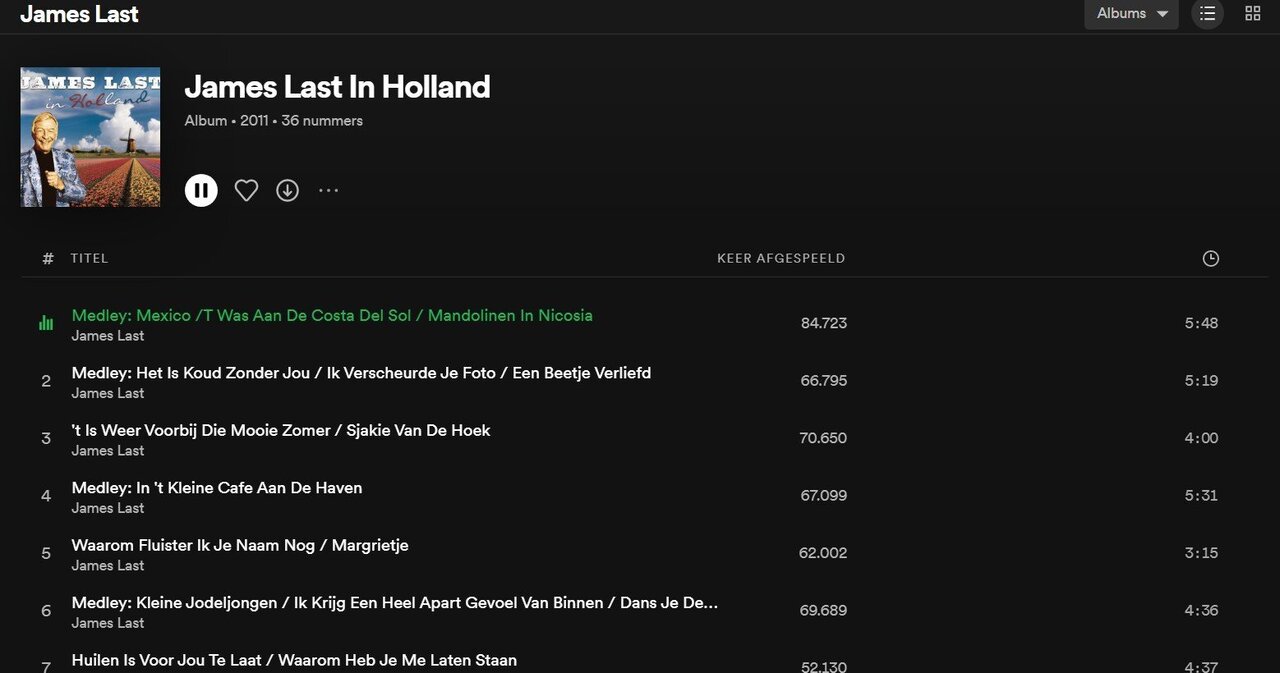Pause the James Last In Holland album
Image resolution: width=1280 pixels, height=673 pixels.
[201, 190]
